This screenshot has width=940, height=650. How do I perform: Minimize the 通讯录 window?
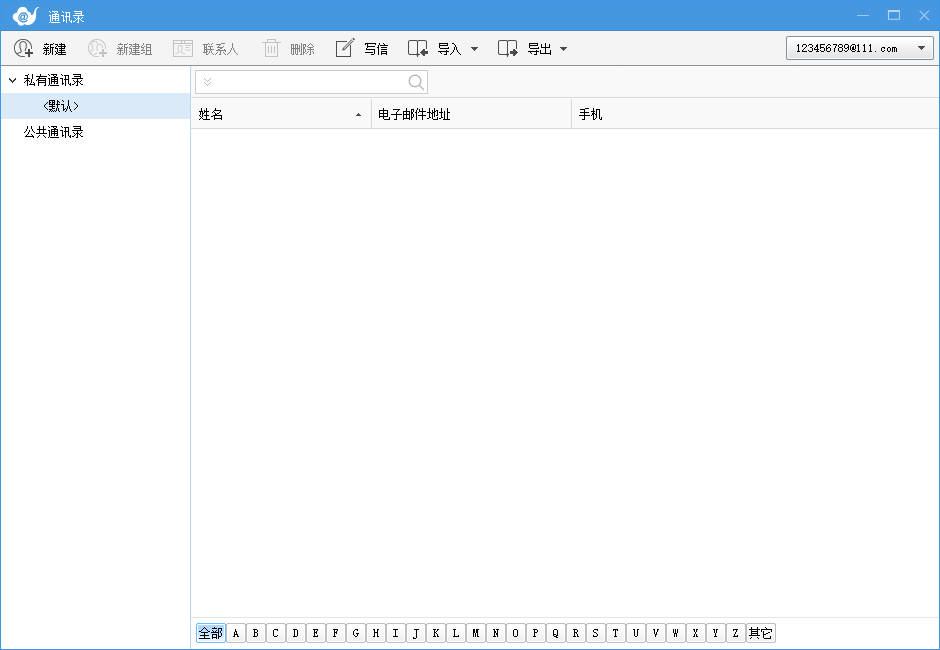tap(863, 15)
